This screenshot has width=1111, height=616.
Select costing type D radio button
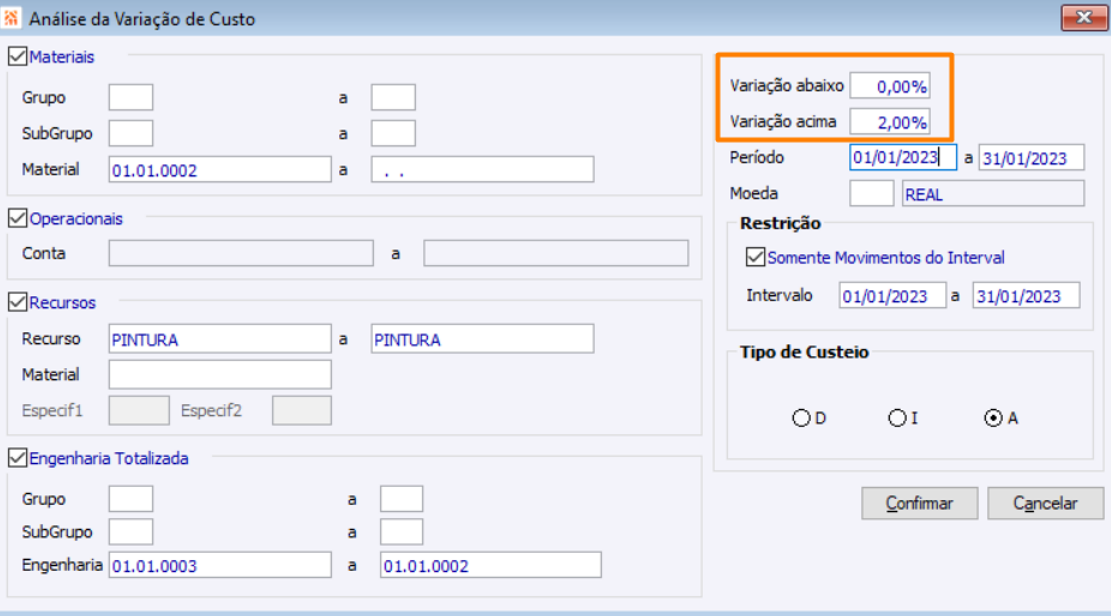(801, 418)
